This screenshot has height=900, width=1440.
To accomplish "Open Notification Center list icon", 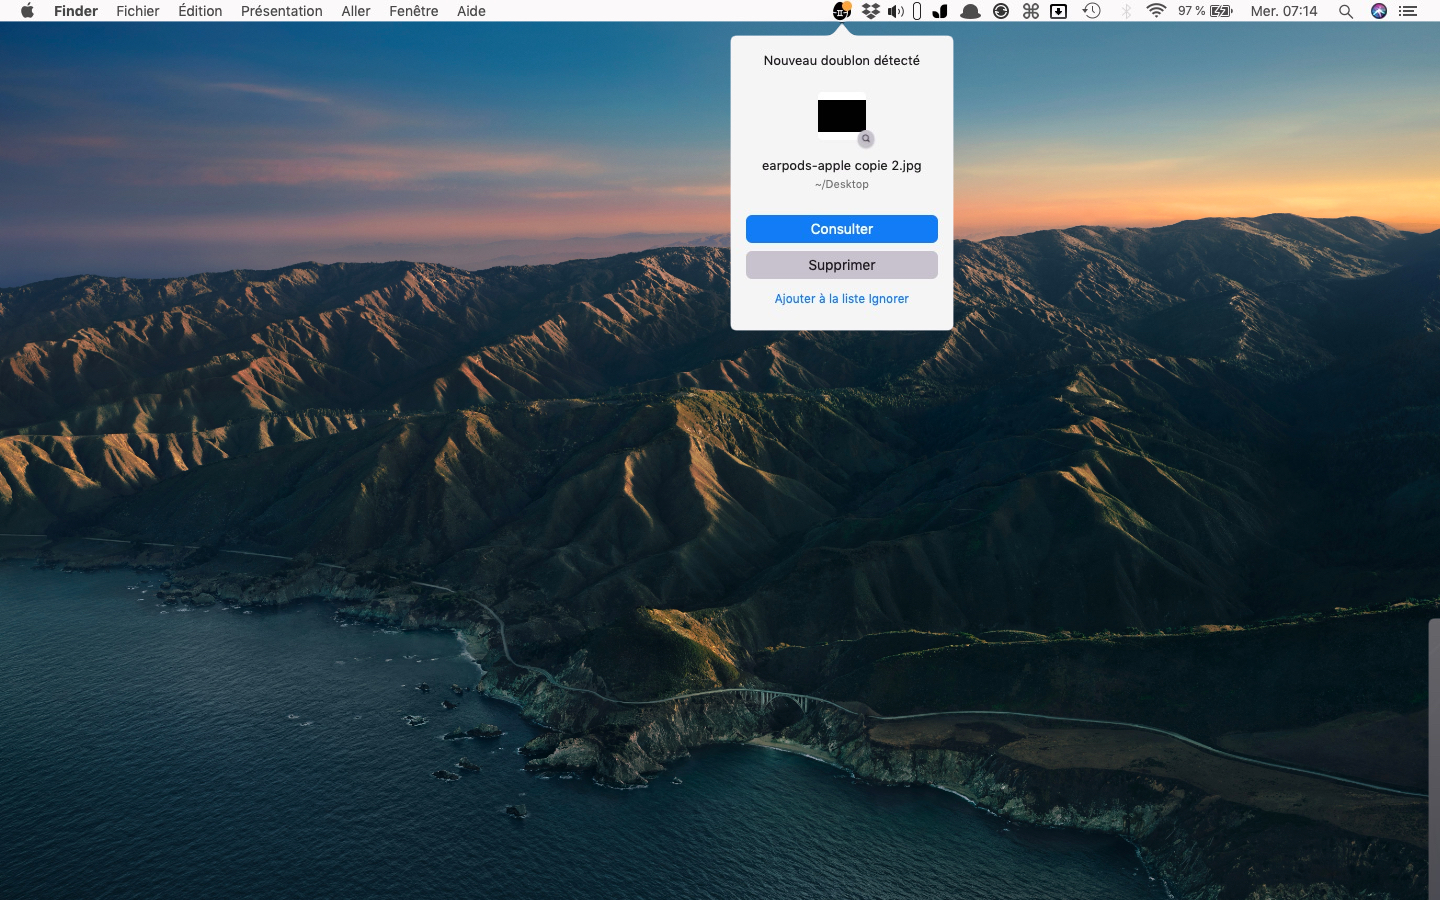I will coord(1408,11).
